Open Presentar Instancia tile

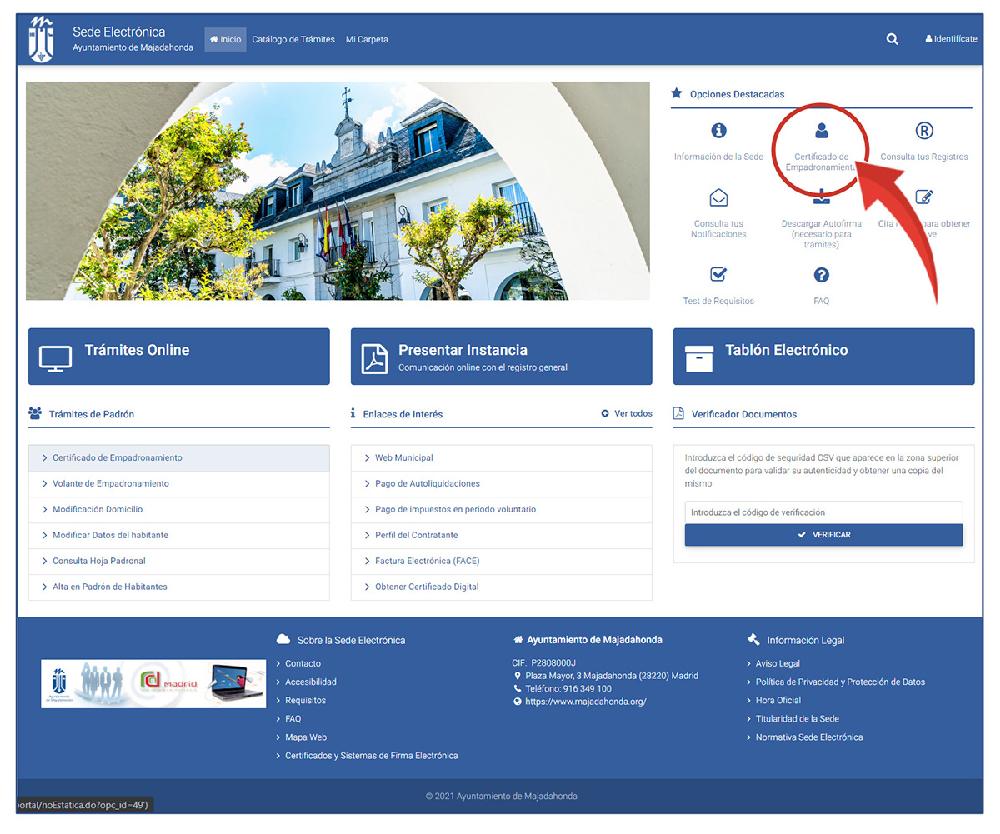(x=501, y=356)
